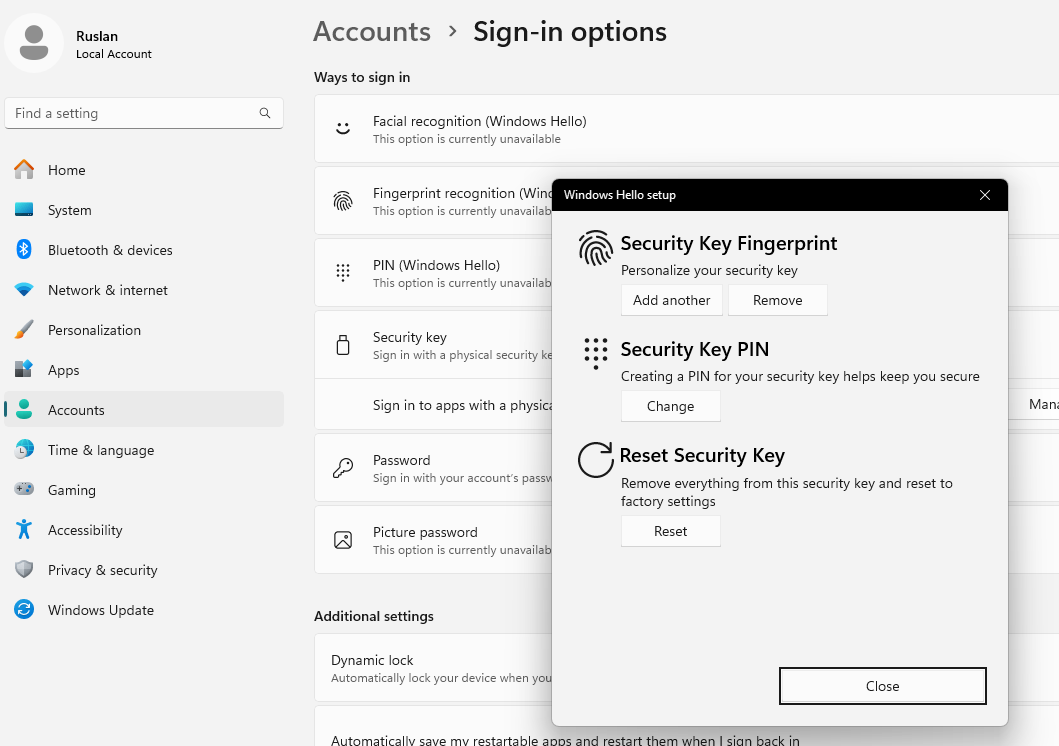
Task: Click the Network & internet Wi-Fi icon
Action: coord(24,290)
